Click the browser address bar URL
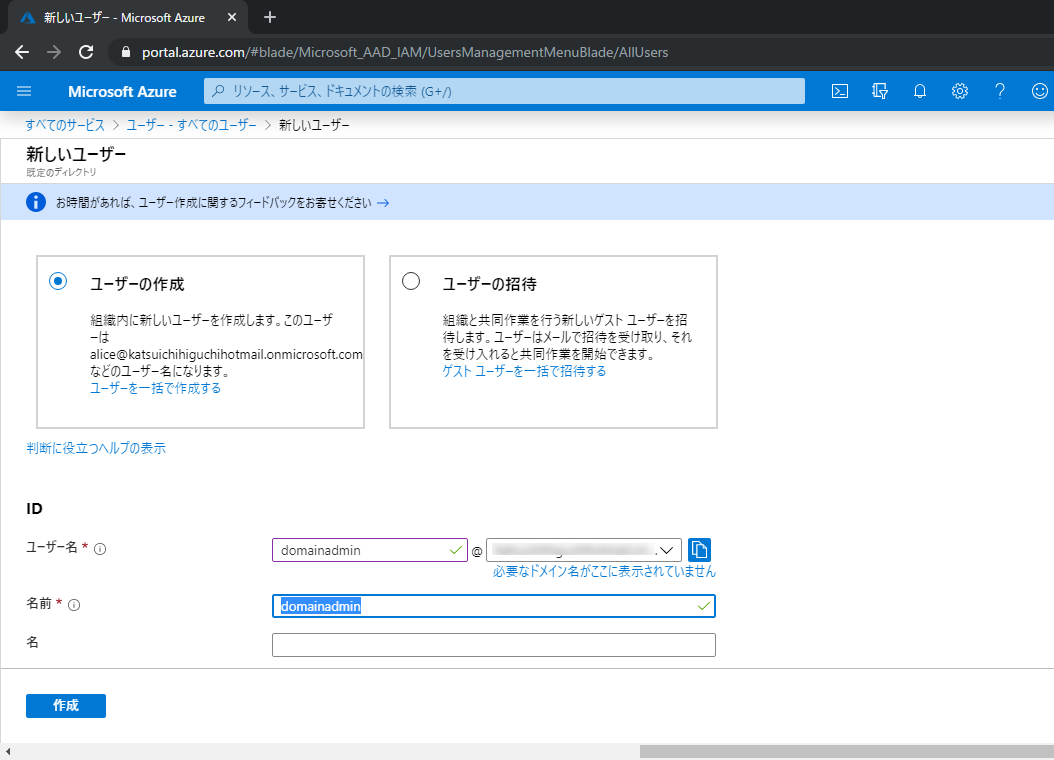This screenshot has width=1054, height=760. [x=405, y=52]
